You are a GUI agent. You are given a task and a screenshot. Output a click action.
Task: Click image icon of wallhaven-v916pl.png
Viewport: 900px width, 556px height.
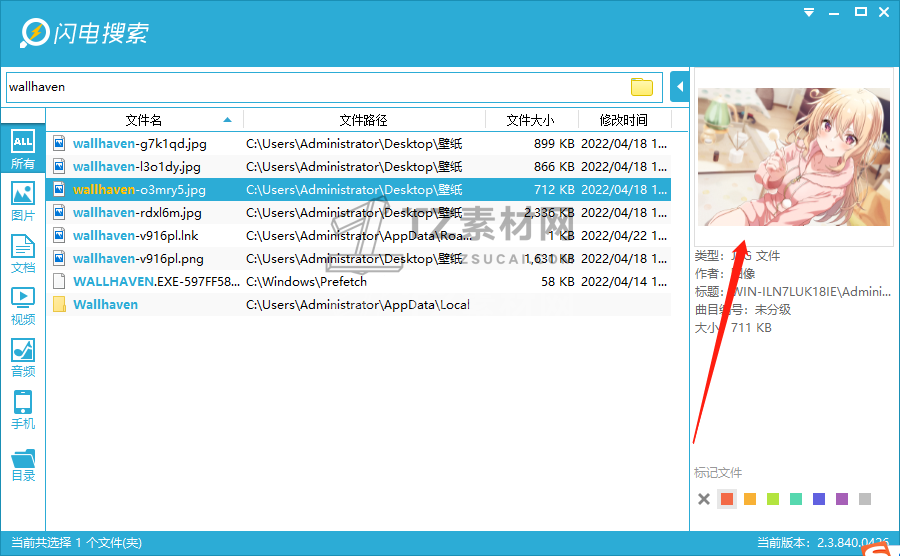pos(59,258)
